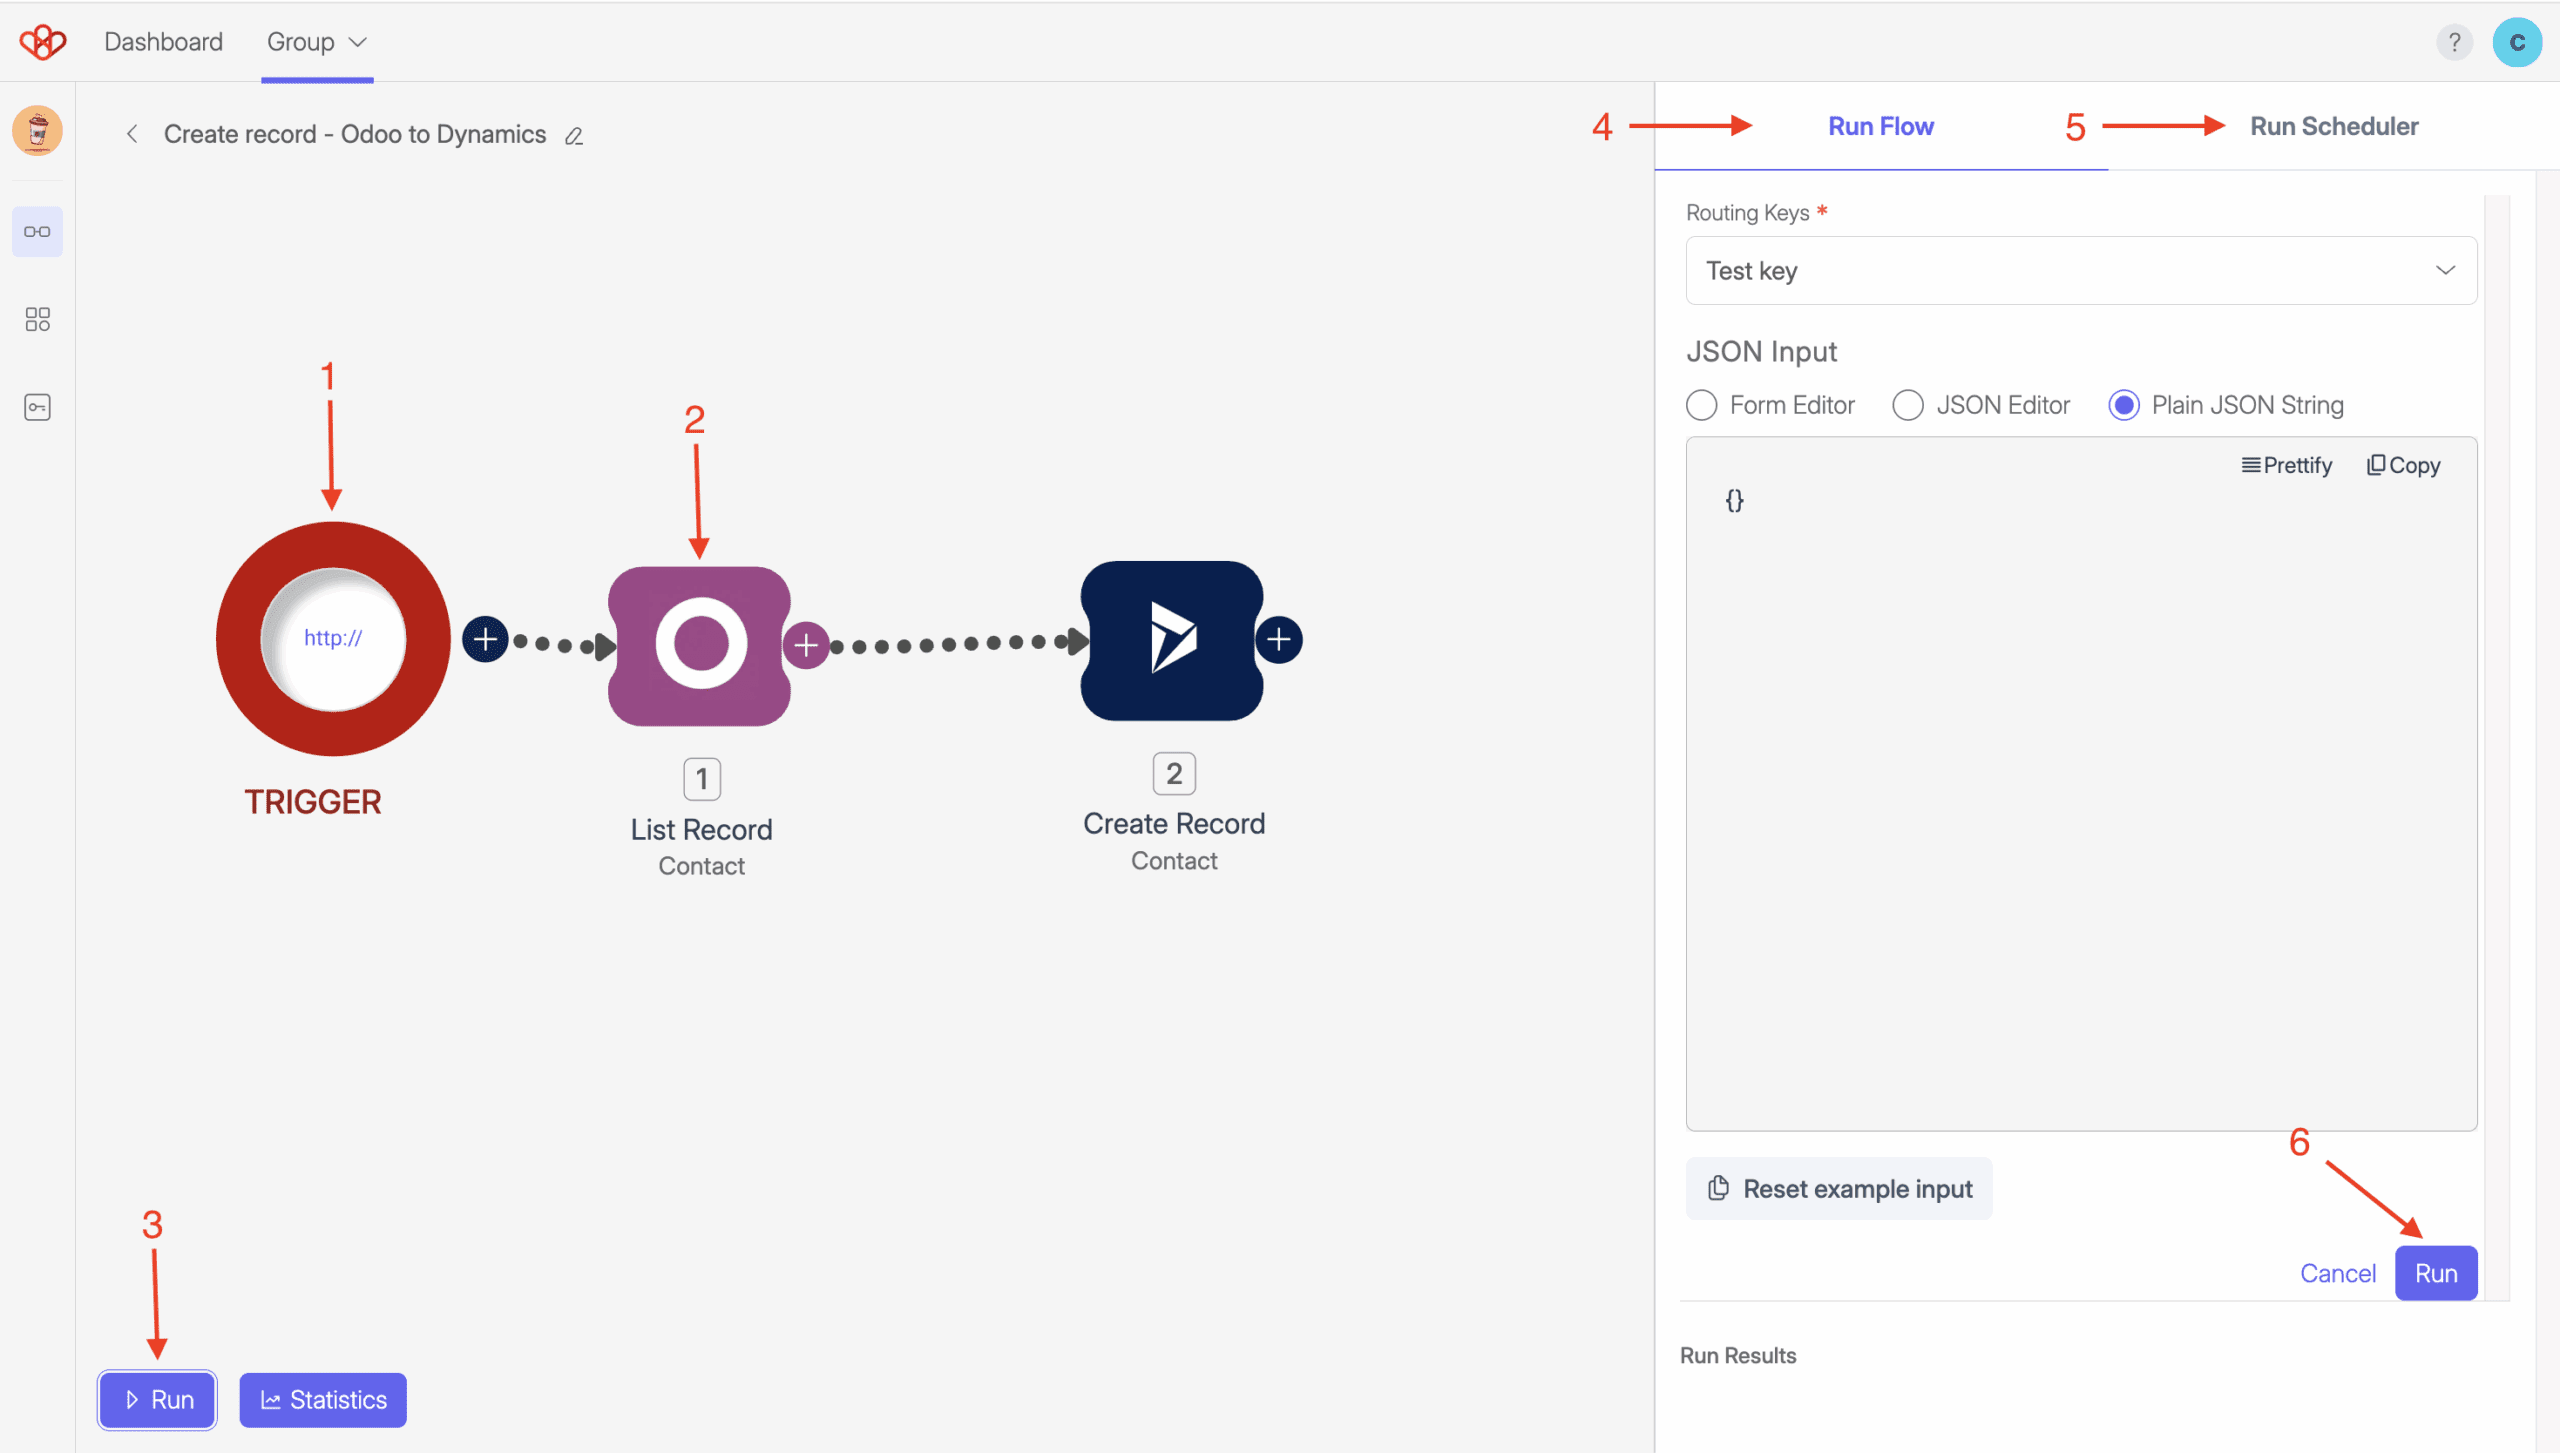Select the Dynamics Create Record node
Viewport: 2560px width, 1453px height.
pos(1172,641)
